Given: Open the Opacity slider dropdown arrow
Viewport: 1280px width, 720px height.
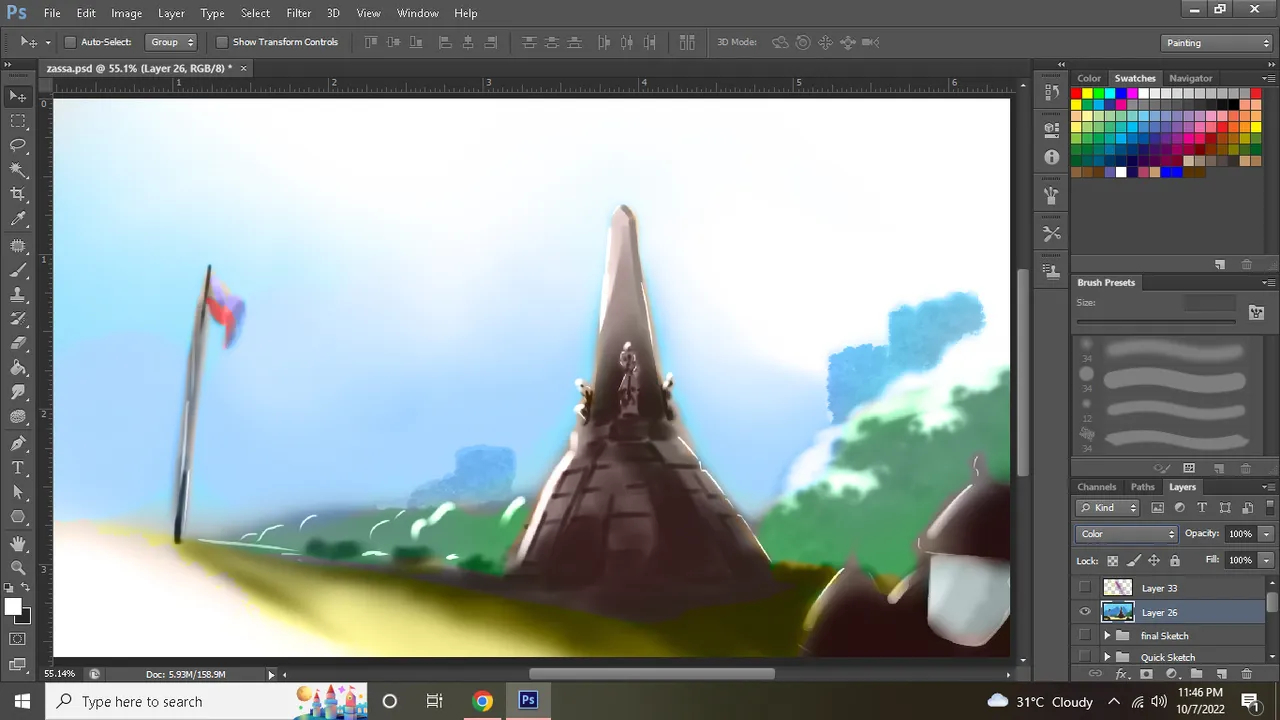Looking at the screenshot, I should [x=1267, y=534].
